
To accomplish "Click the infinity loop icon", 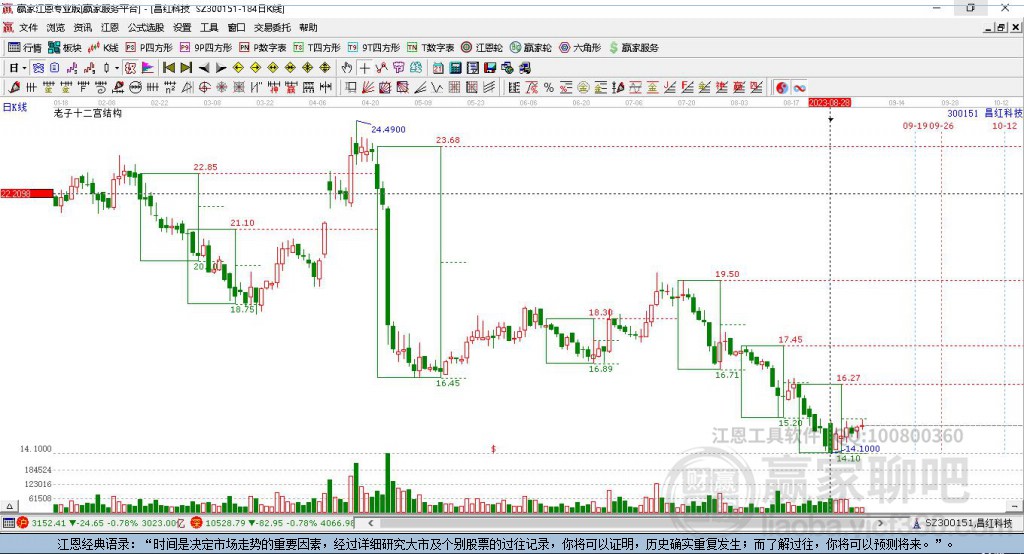I will pos(799,88).
